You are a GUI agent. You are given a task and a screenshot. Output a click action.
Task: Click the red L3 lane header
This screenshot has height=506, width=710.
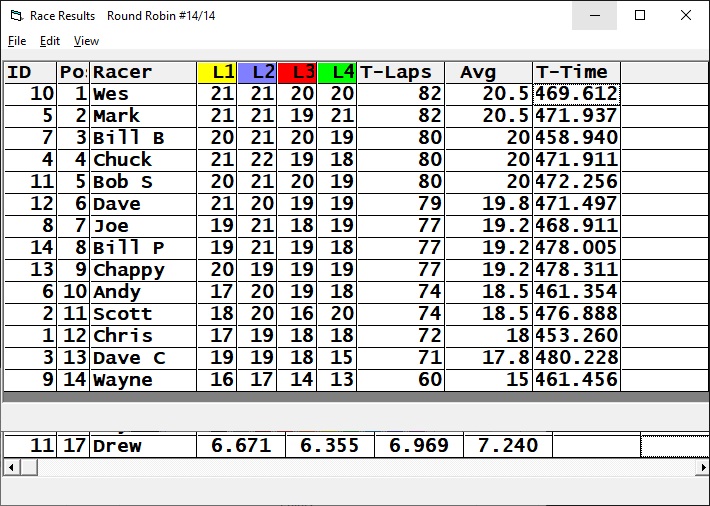tap(297, 72)
